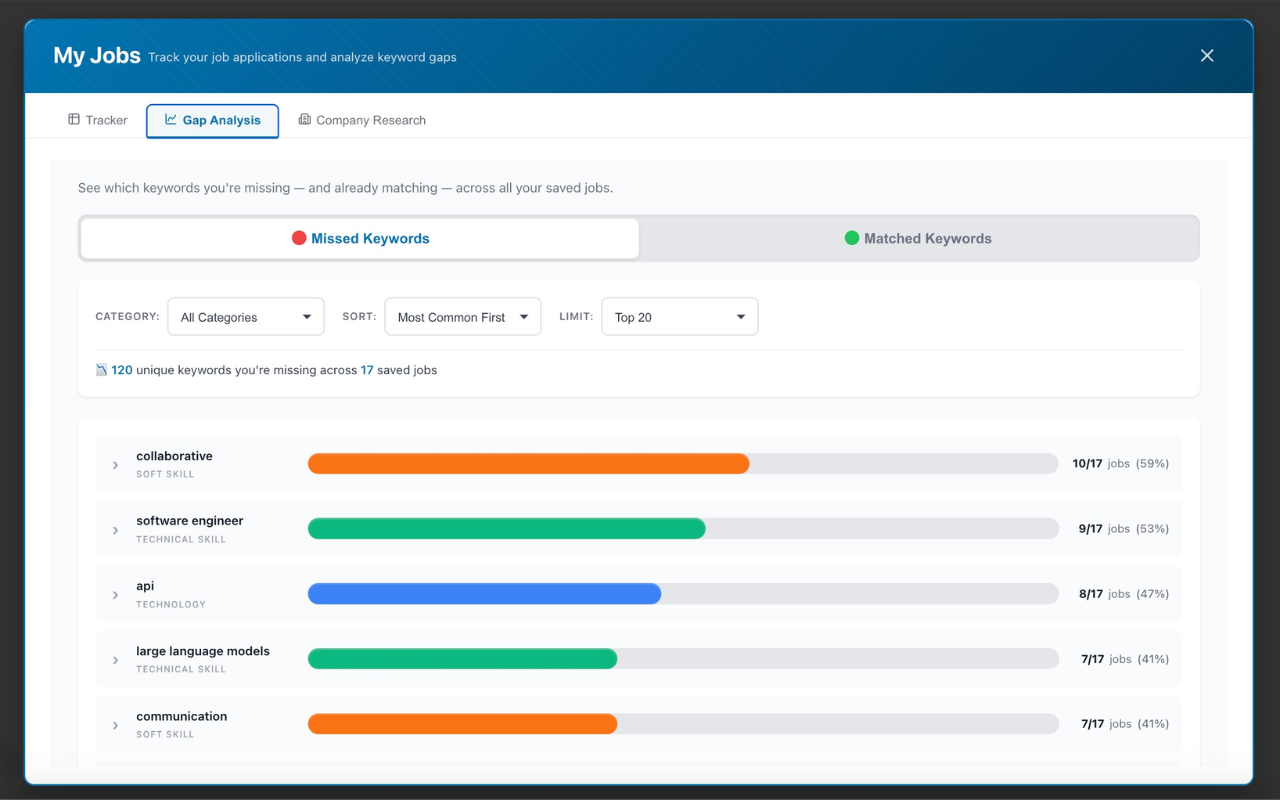Click the Gap Analysis chart icon
This screenshot has width=1280, height=800.
point(171,119)
